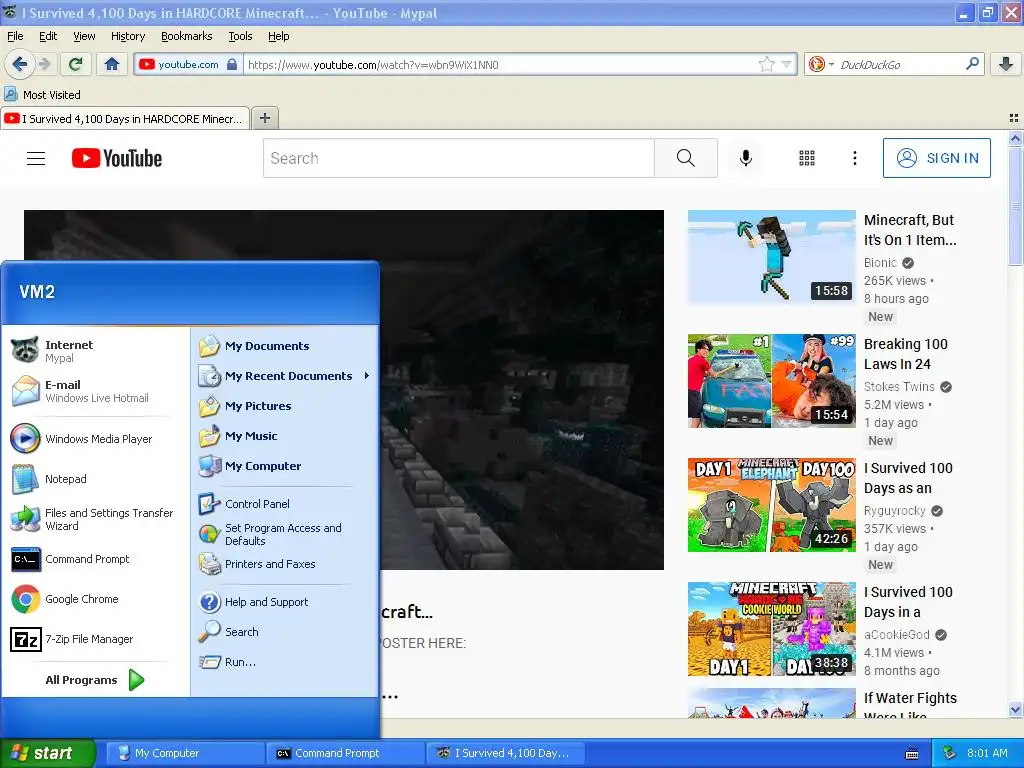Open Breaking 100 Laws In 24 thumbnail
1024x768 pixels.
[x=771, y=381]
